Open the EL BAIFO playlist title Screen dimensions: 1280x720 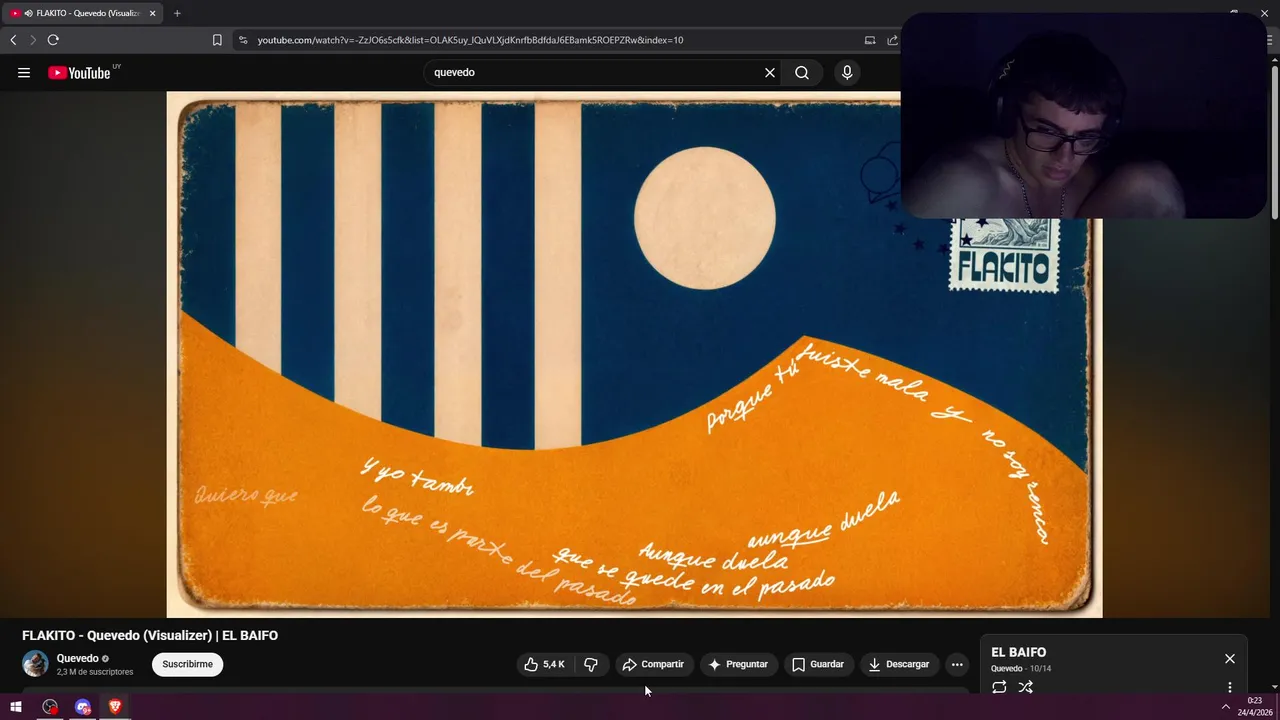pos(1018,652)
